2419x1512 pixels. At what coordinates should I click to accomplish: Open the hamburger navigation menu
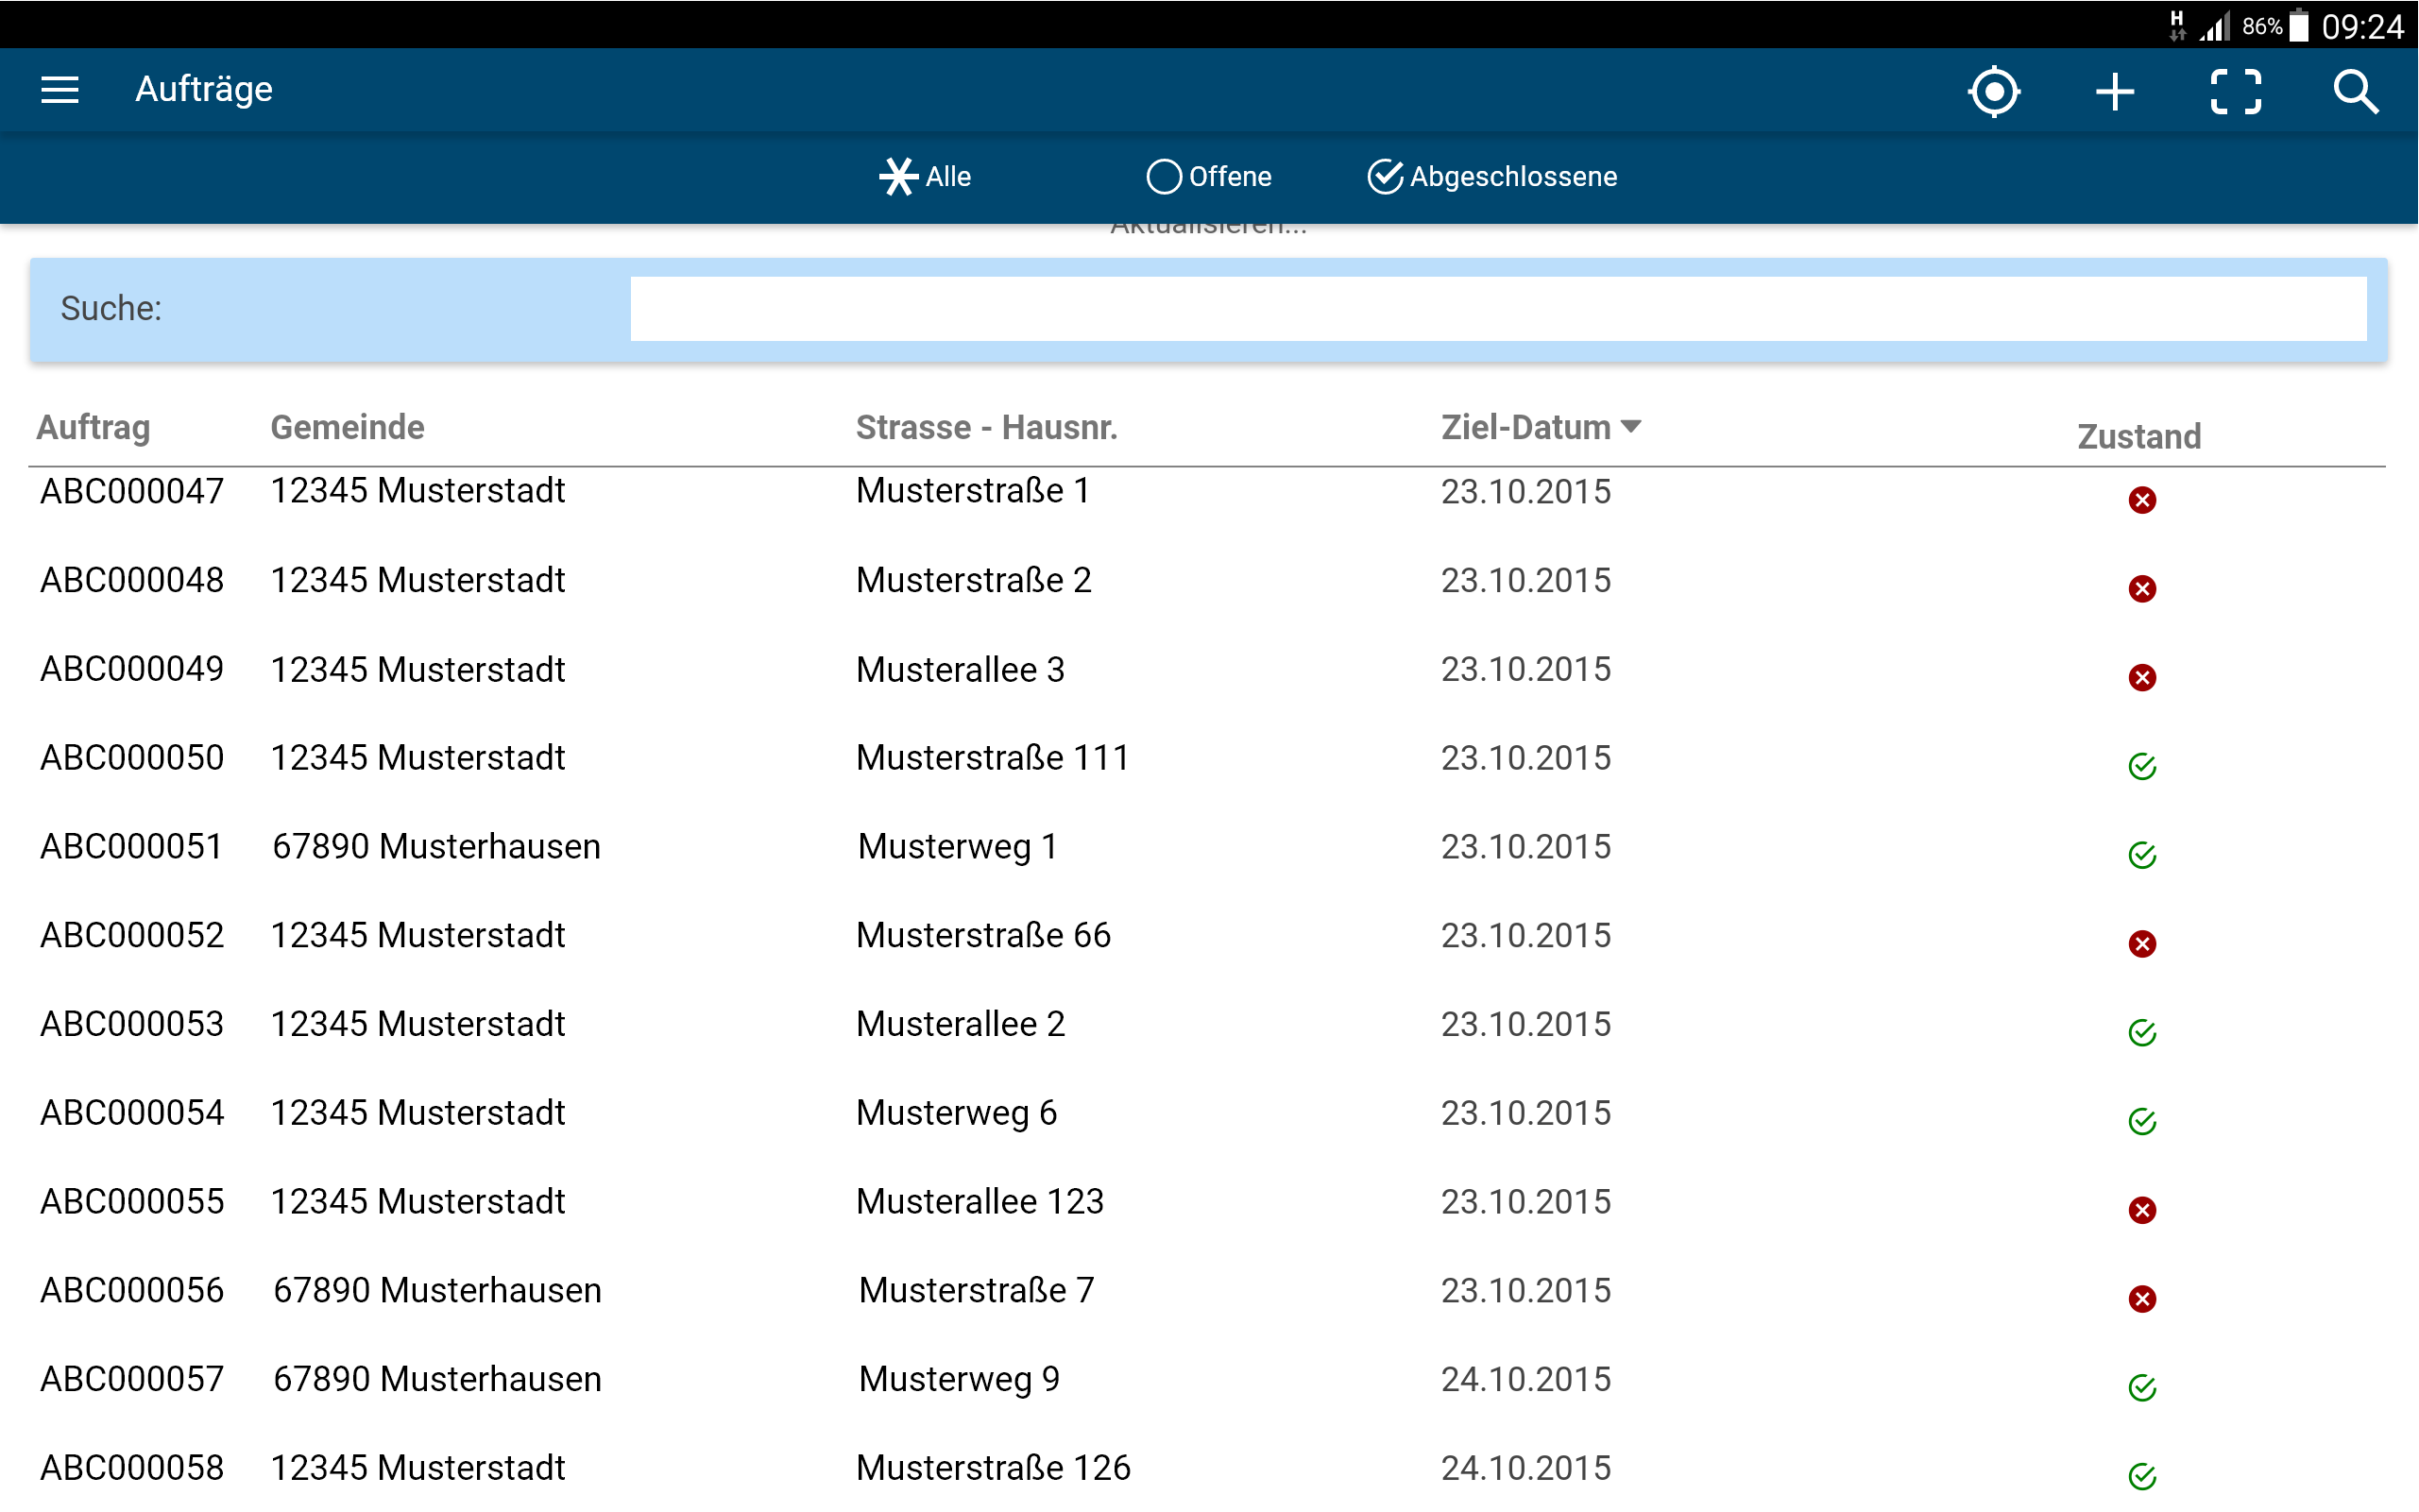pyautogui.click(x=60, y=90)
